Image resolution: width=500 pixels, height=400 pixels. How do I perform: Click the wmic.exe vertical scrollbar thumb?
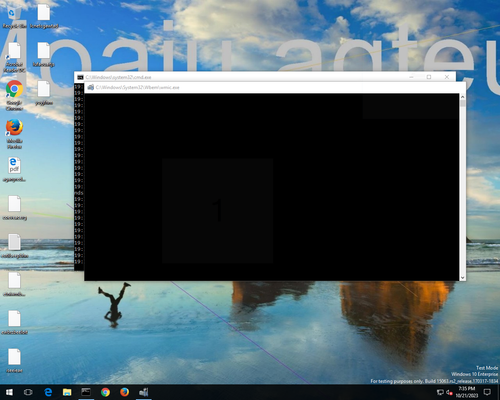462,103
